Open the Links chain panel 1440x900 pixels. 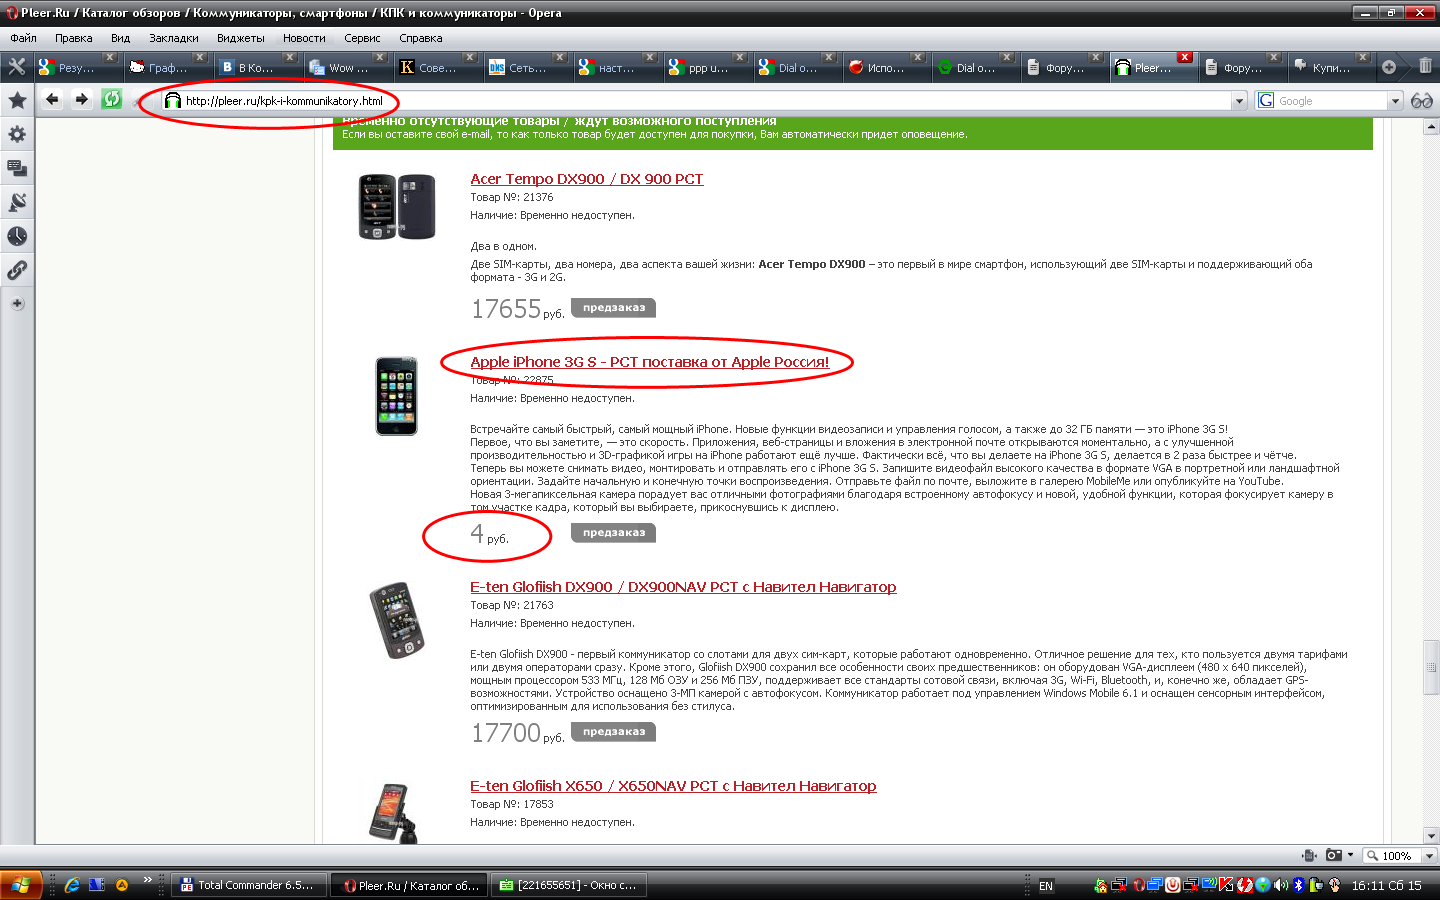click(x=17, y=270)
